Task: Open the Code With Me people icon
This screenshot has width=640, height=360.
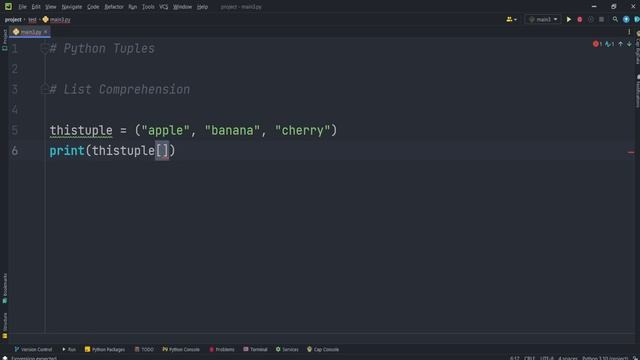Action: 511,19
